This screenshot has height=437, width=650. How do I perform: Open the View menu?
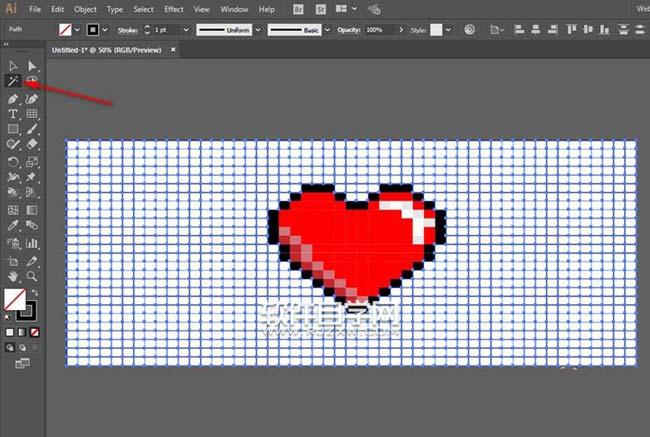pos(201,9)
